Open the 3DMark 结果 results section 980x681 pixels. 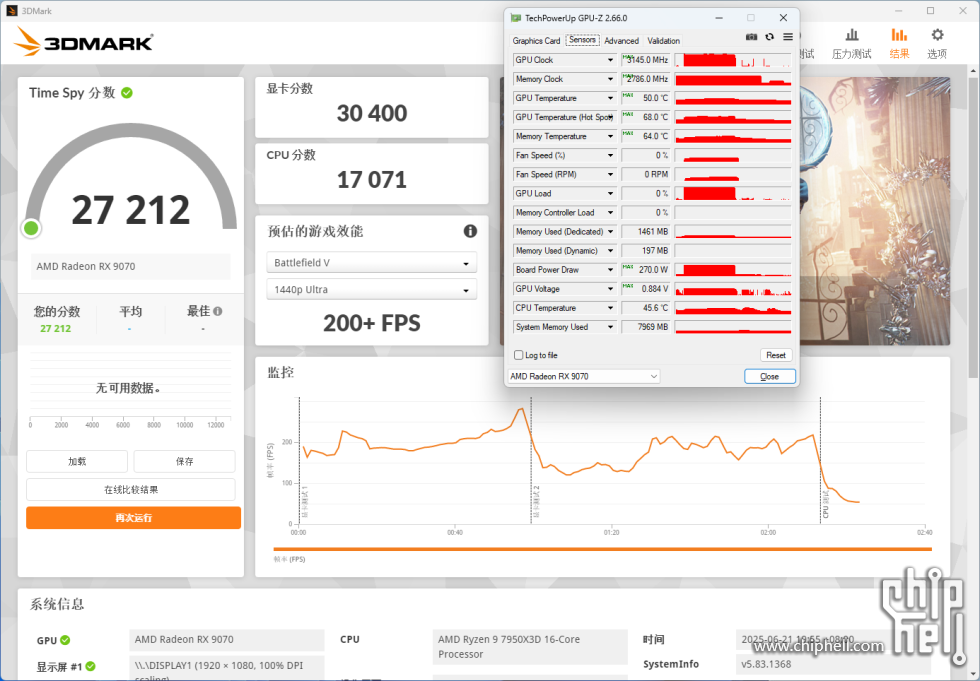pos(899,43)
